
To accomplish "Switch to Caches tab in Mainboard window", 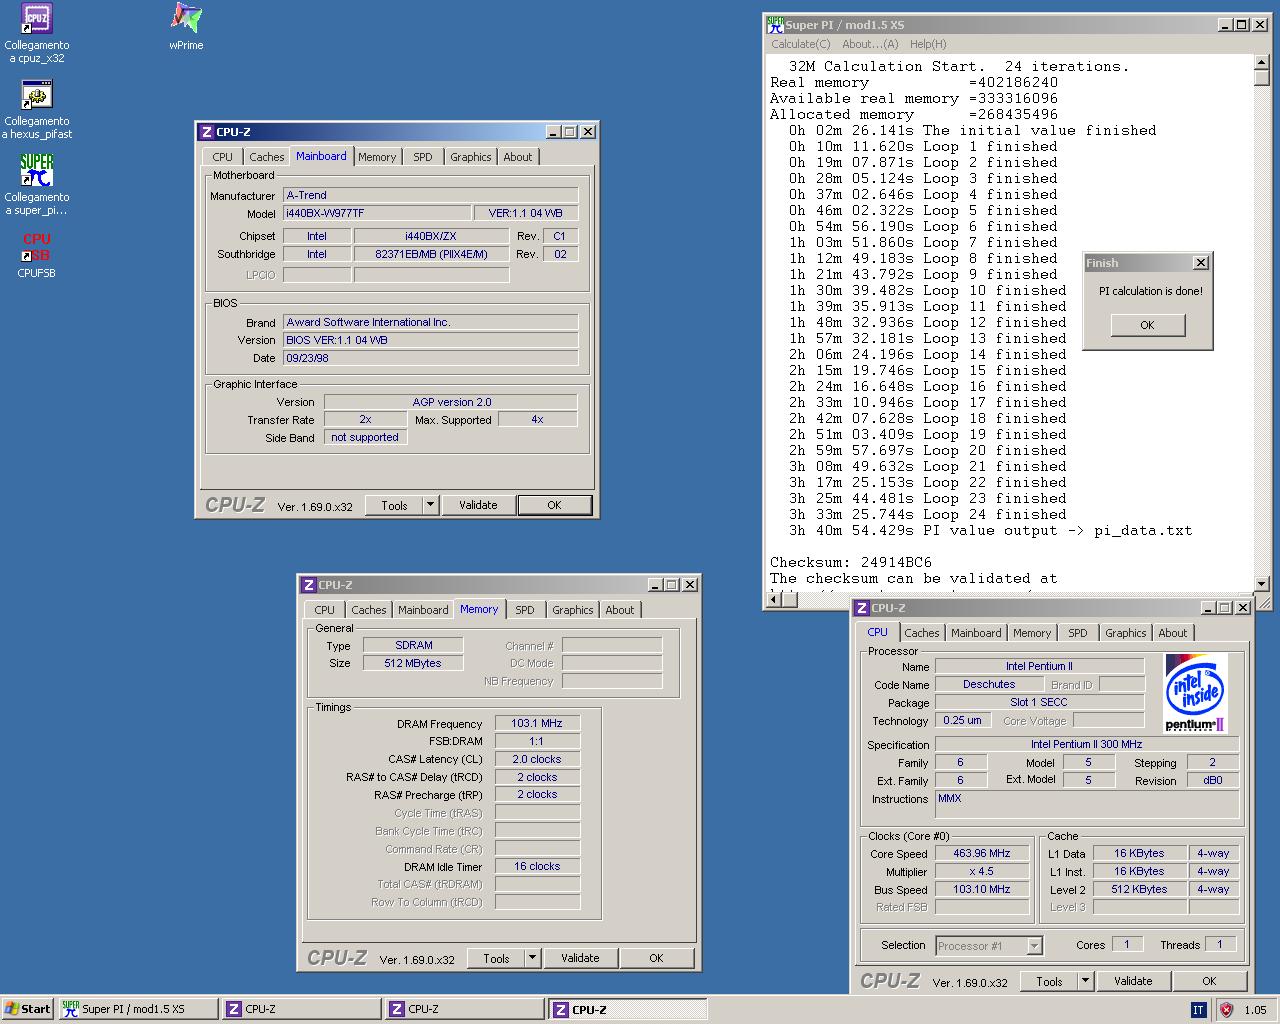I will click(x=267, y=157).
